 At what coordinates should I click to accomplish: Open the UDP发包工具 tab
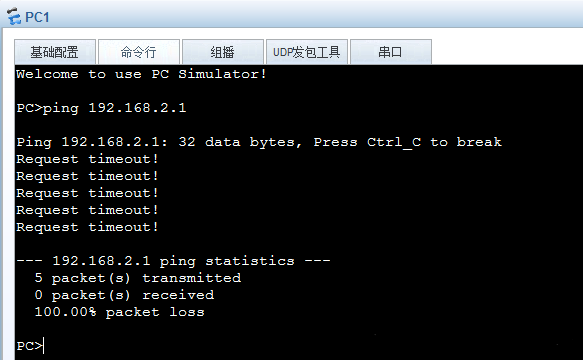pyautogui.click(x=307, y=52)
